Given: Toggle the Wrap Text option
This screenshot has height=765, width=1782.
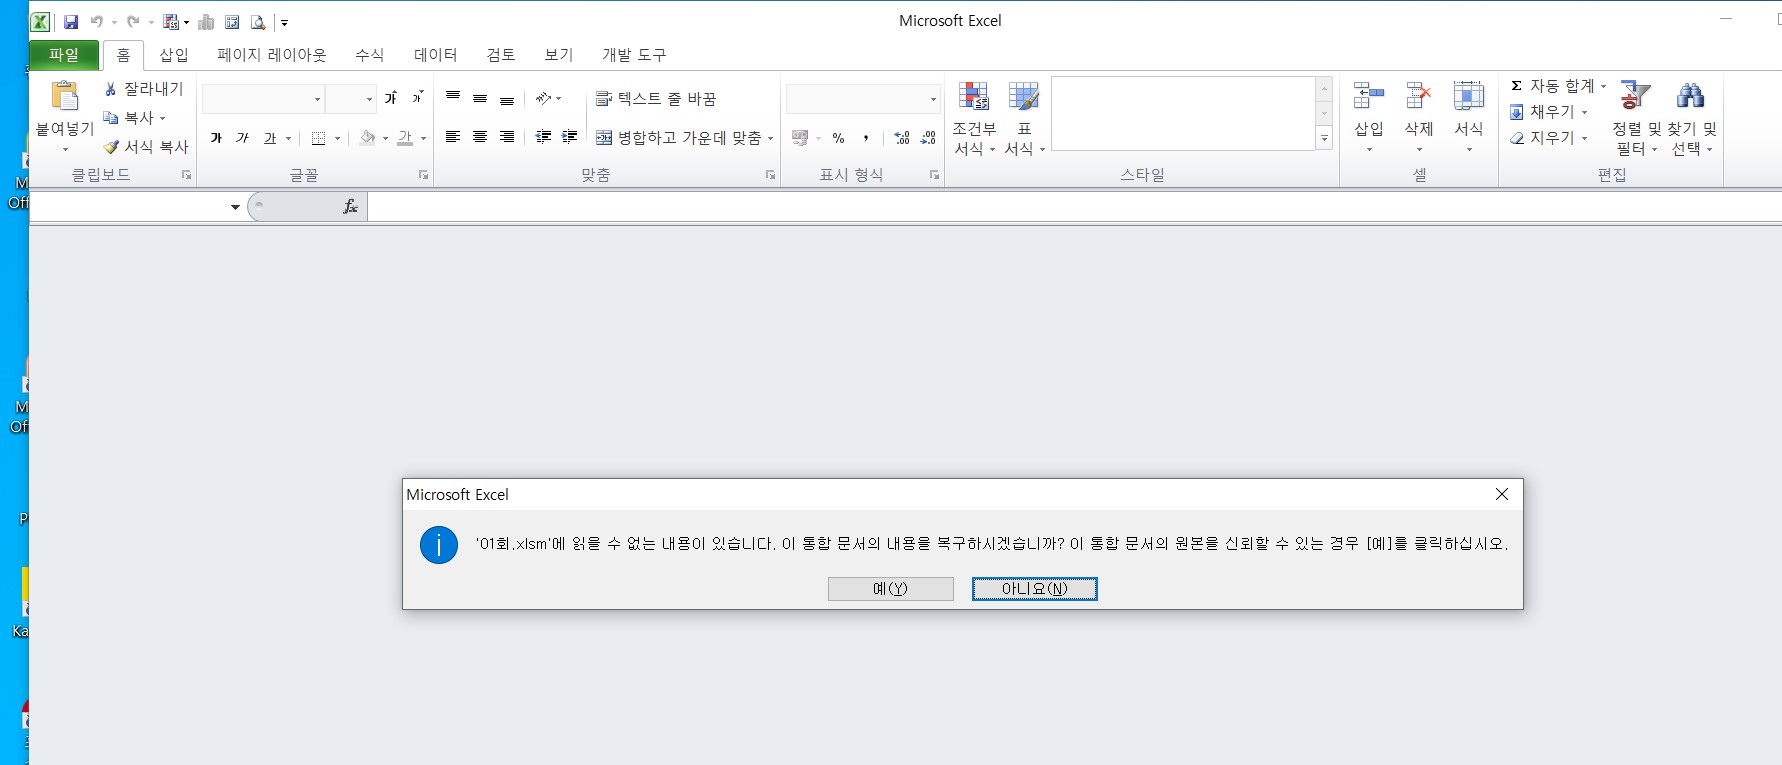Looking at the screenshot, I should point(656,99).
